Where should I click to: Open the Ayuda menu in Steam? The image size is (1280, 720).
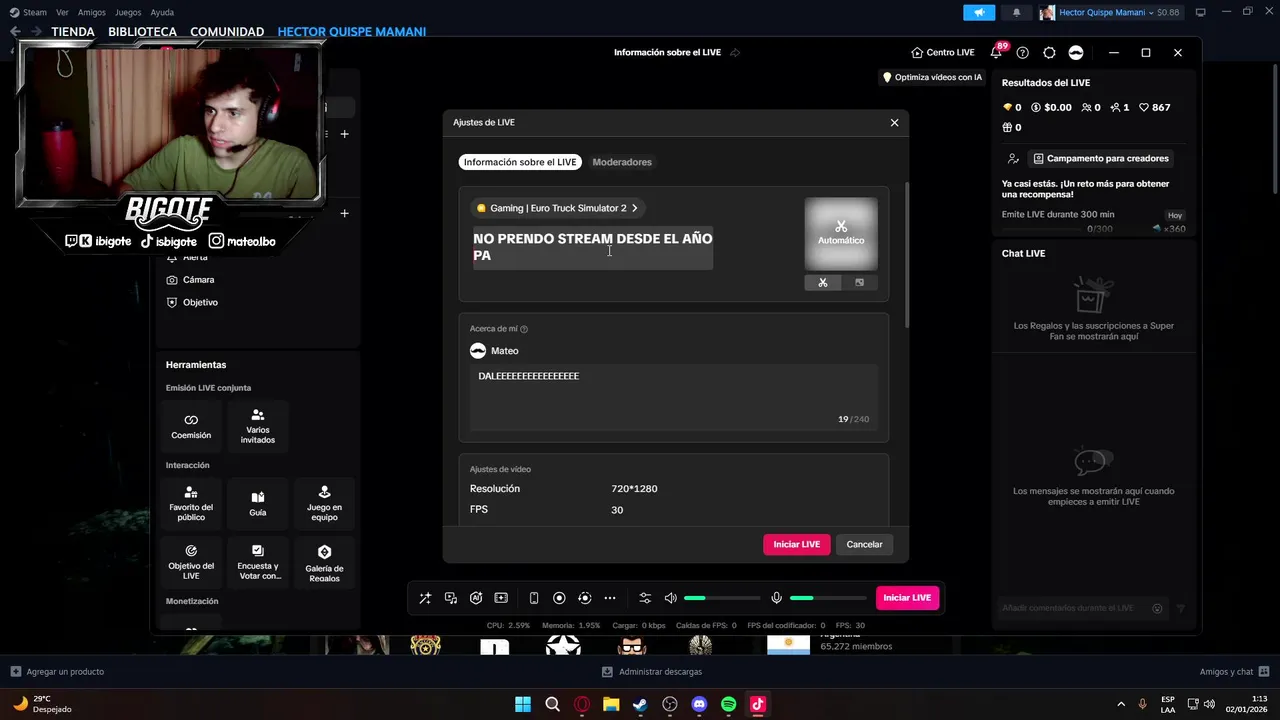click(162, 12)
